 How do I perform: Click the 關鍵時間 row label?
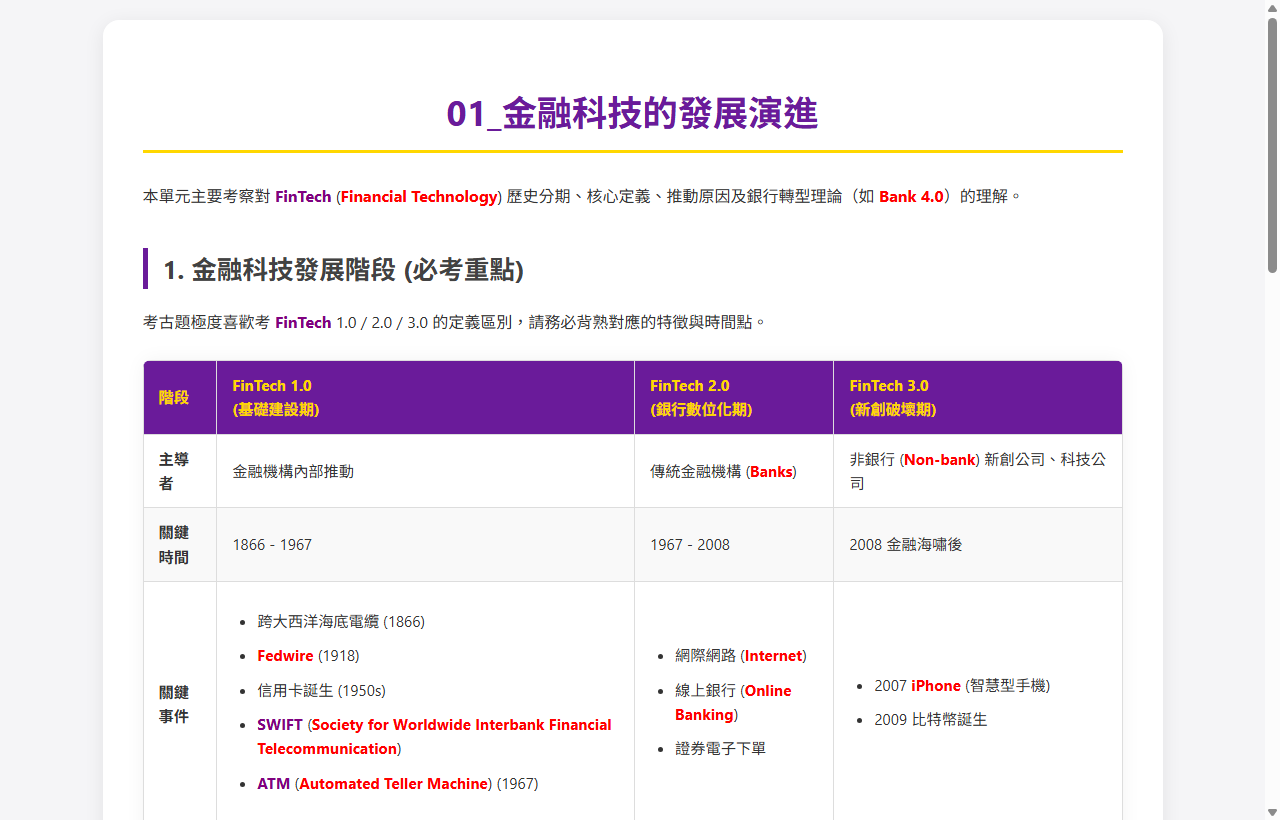coord(180,544)
